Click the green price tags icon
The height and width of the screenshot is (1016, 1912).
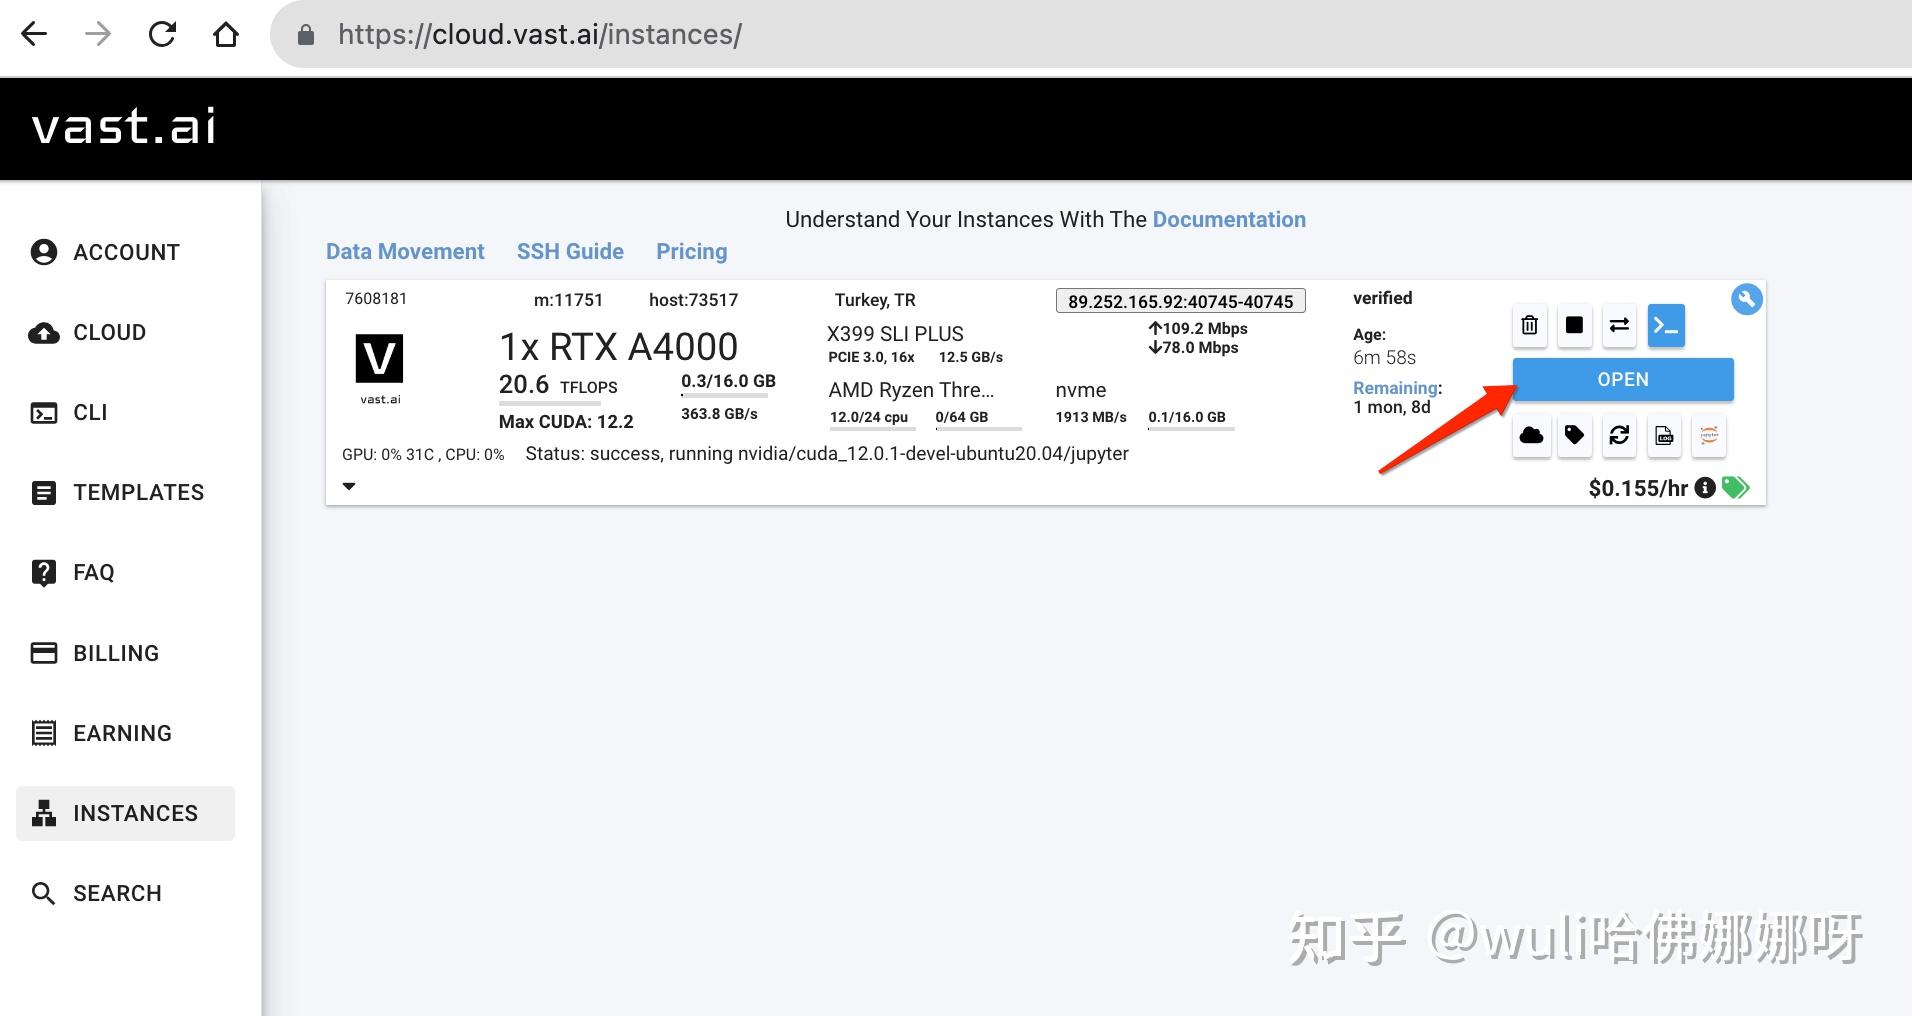(x=1736, y=488)
